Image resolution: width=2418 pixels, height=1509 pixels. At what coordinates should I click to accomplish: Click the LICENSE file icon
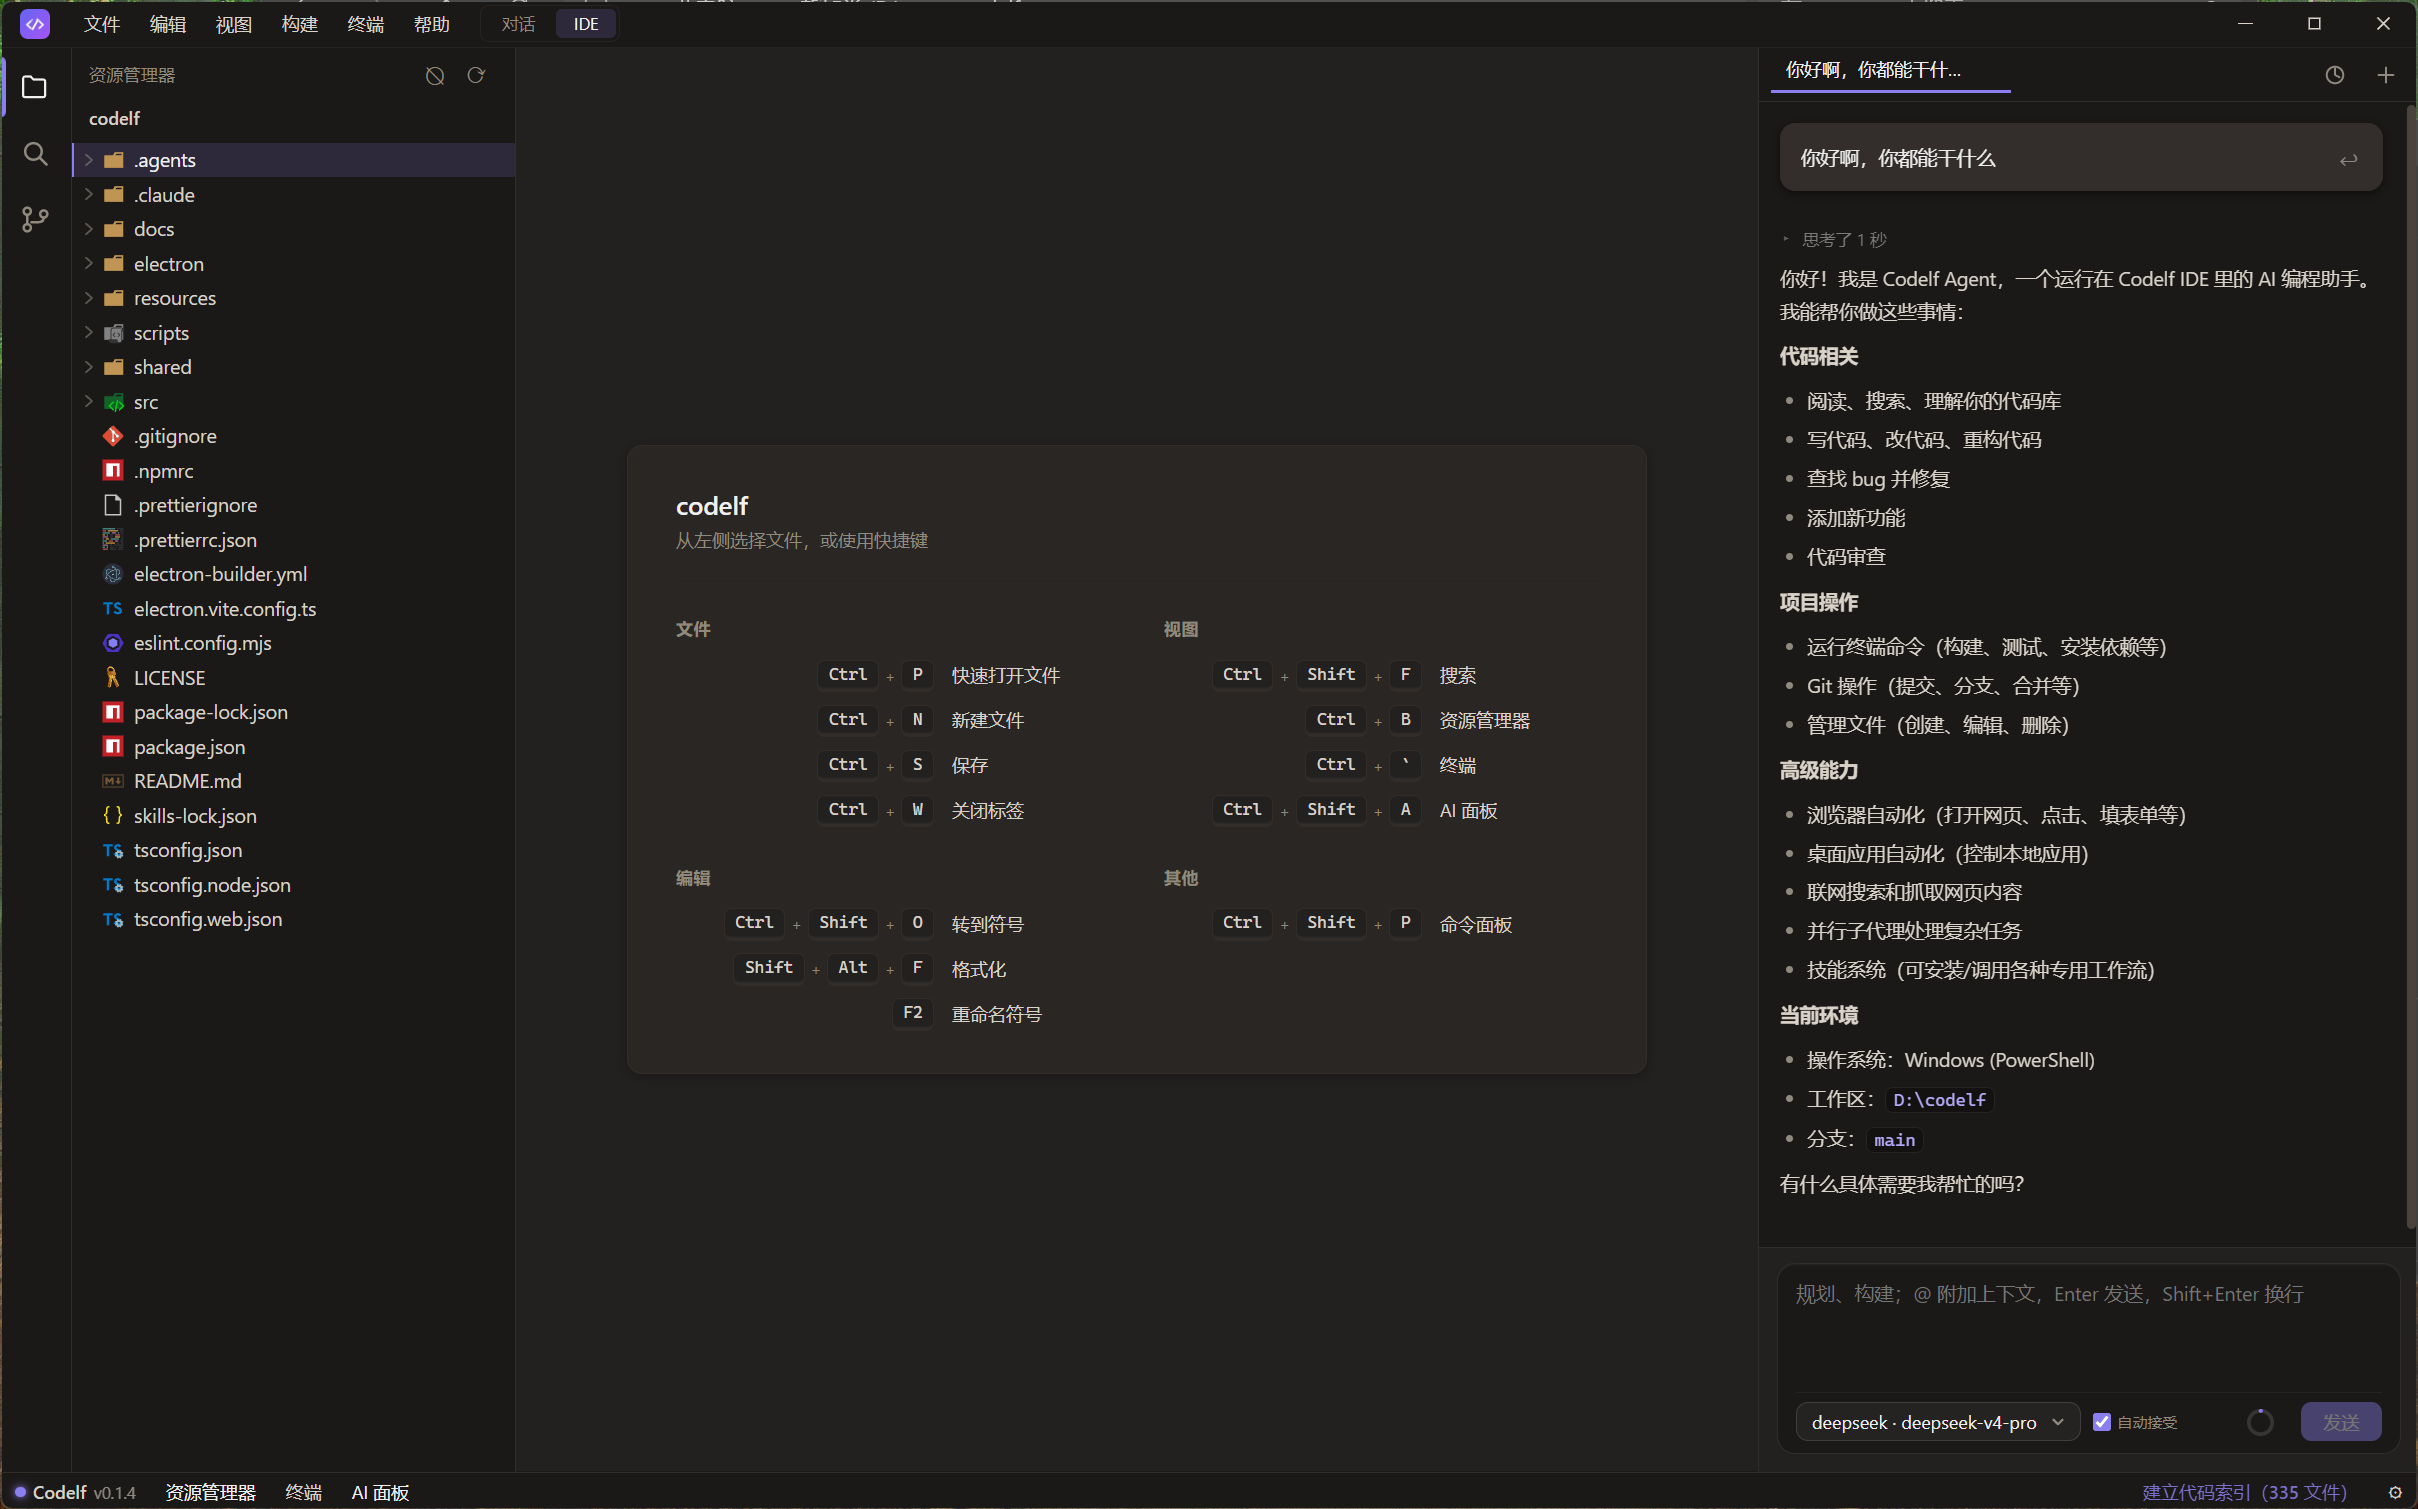tap(113, 678)
